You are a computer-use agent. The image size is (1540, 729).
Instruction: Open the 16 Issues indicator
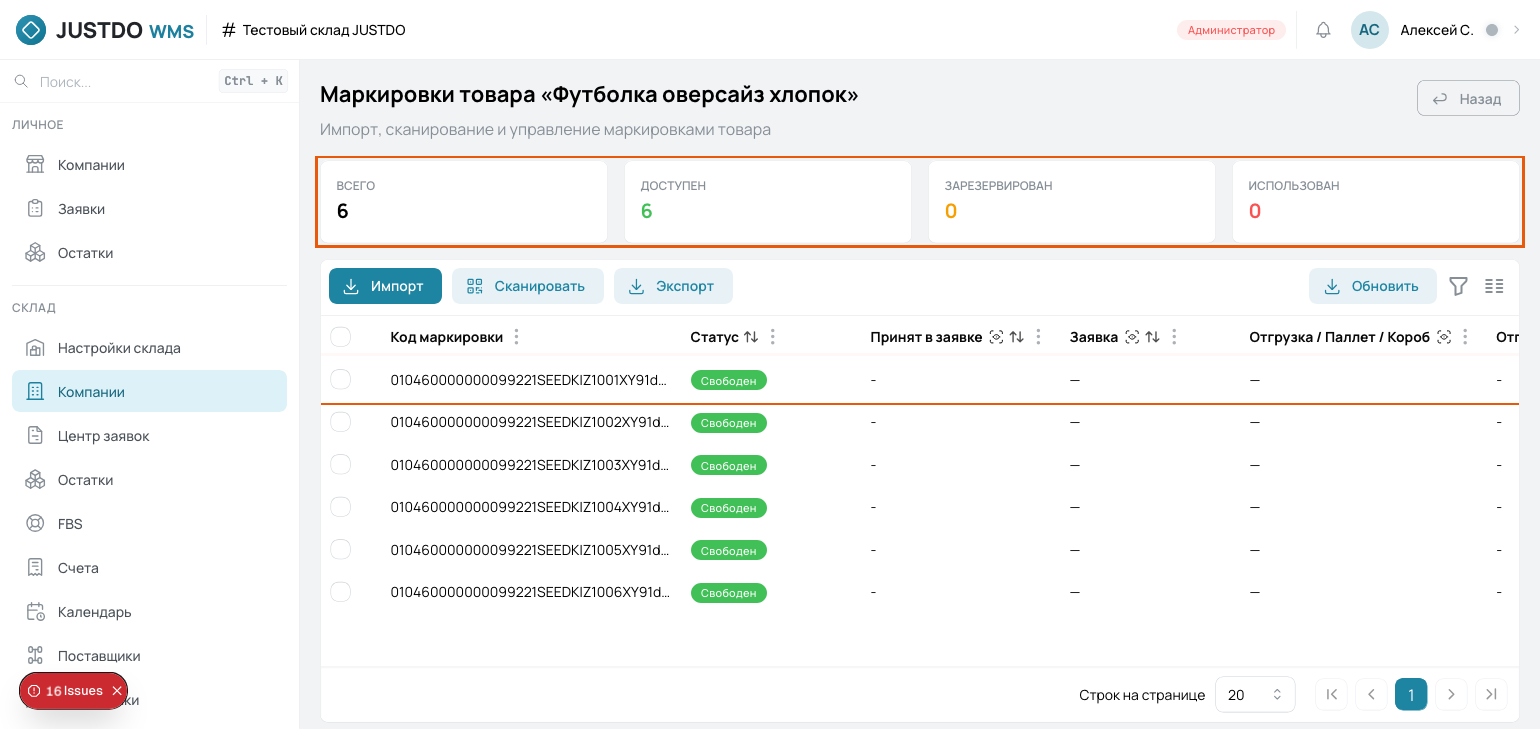pos(66,691)
